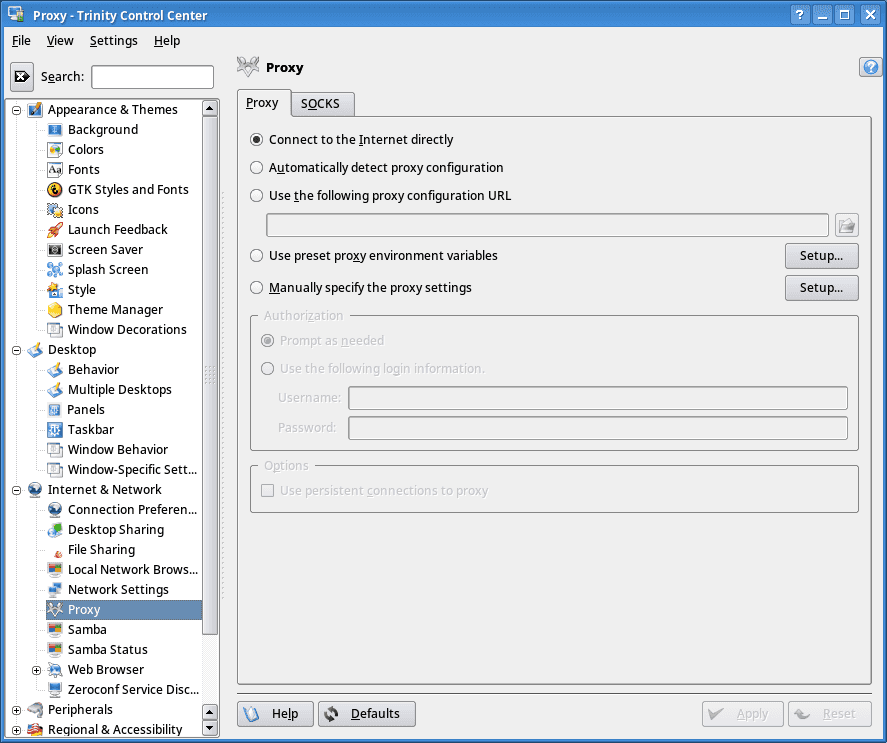887x743 pixels.
Task: Click the proxy configuration URL field
Action: click(548, 225)
